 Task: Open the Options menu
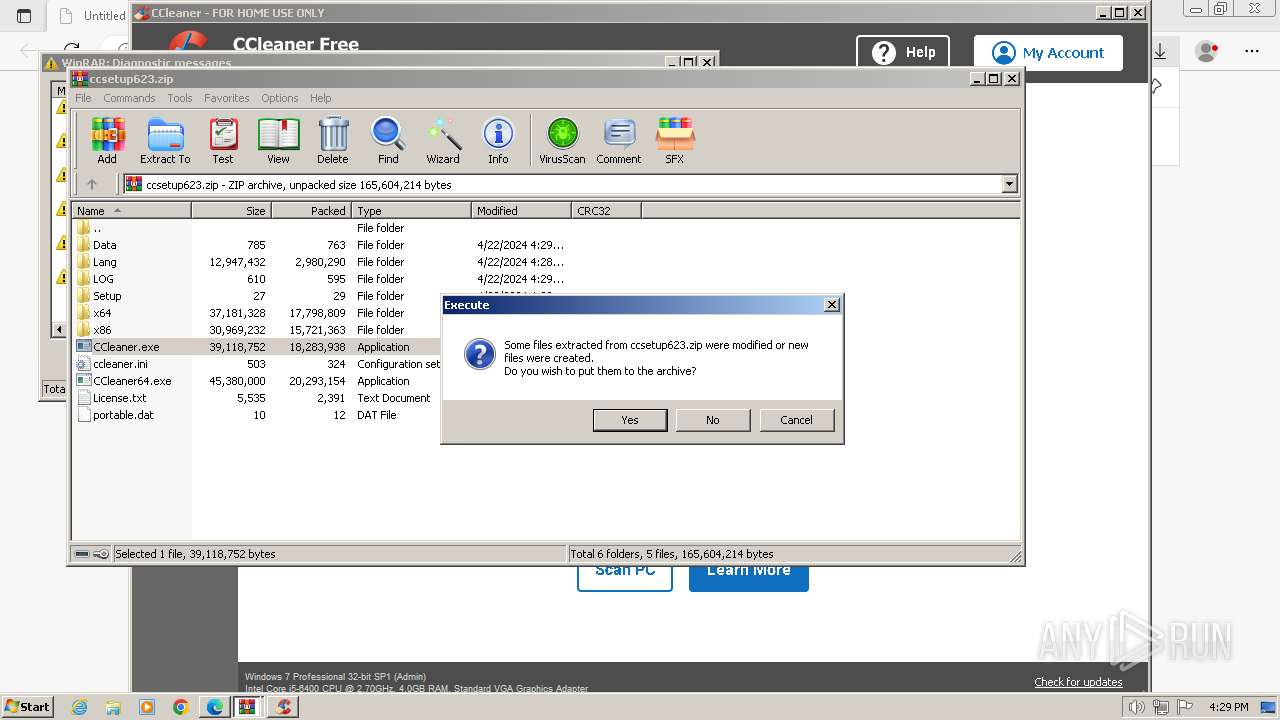tap(280, 98)
